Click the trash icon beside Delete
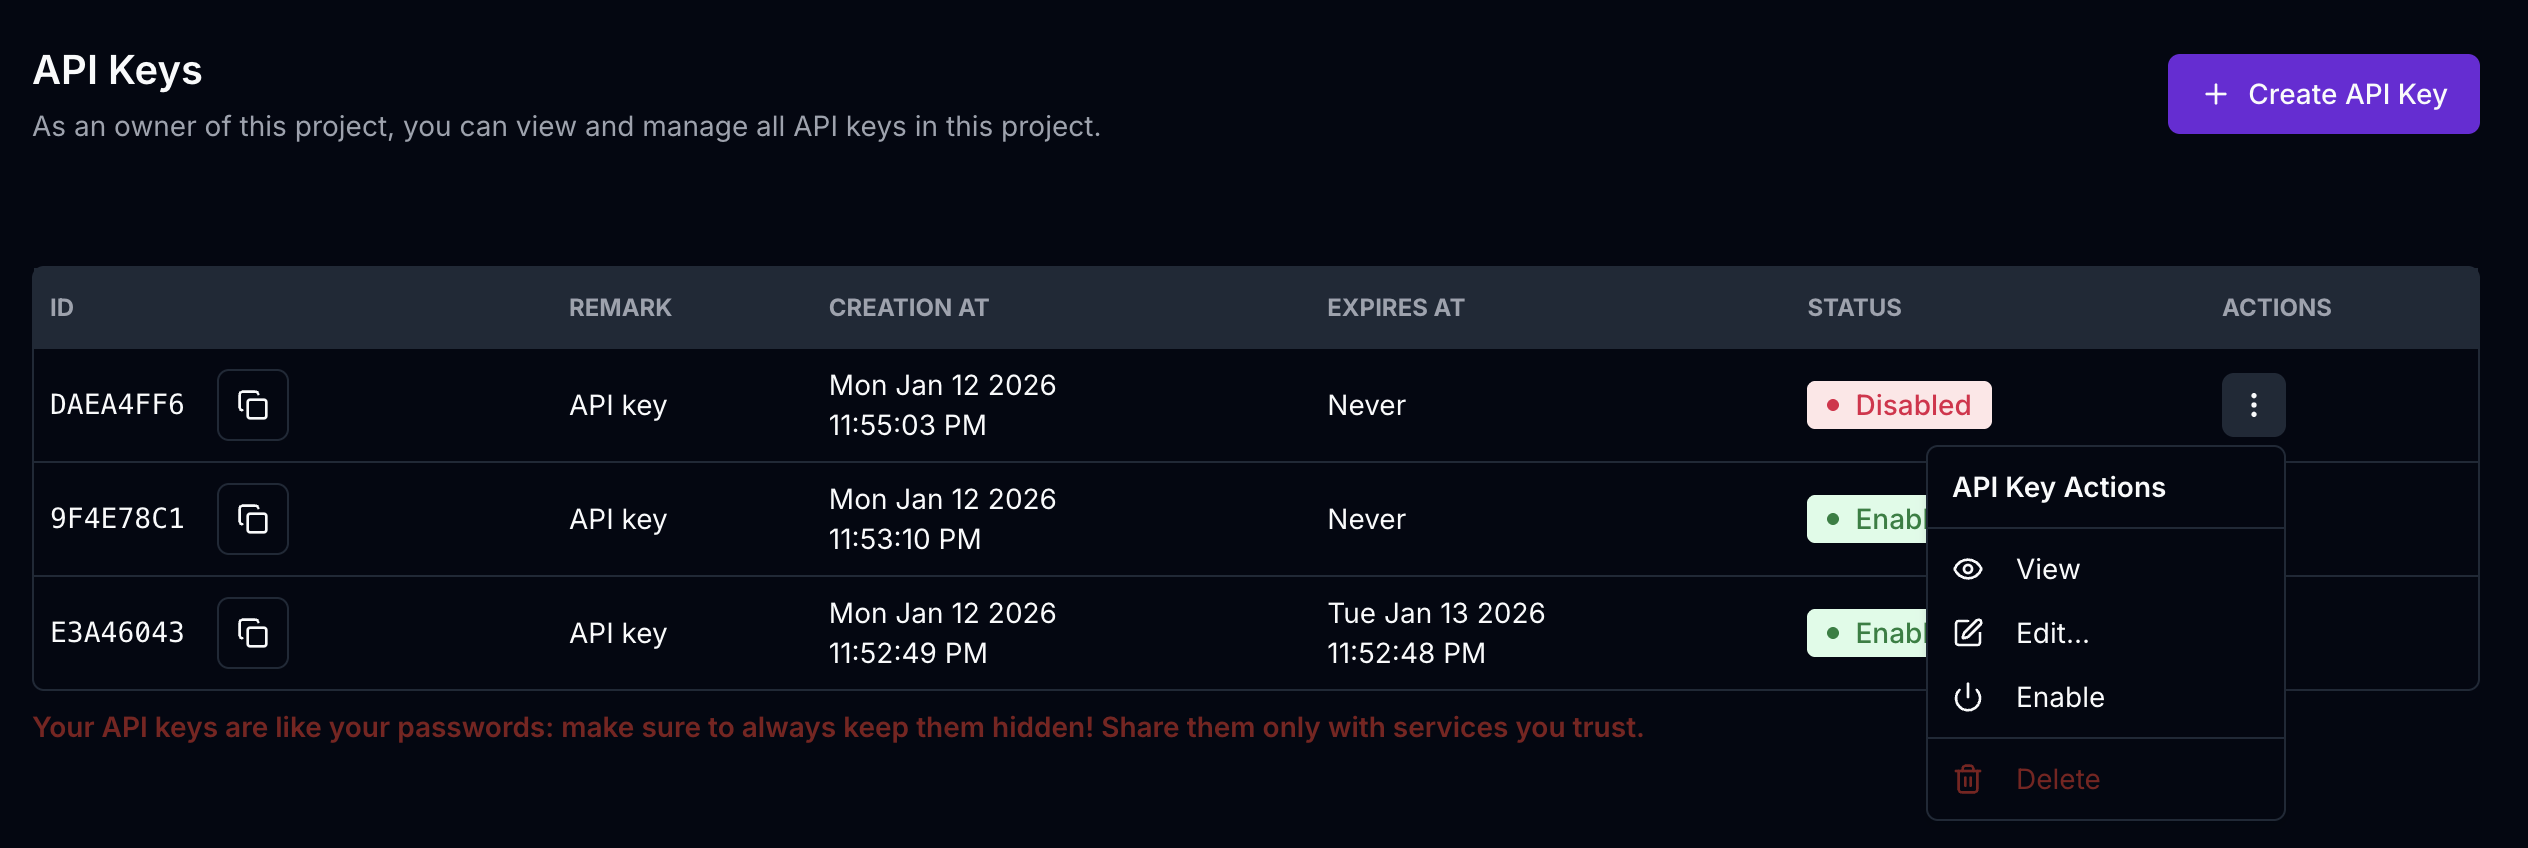 (x=1968, y=779)
